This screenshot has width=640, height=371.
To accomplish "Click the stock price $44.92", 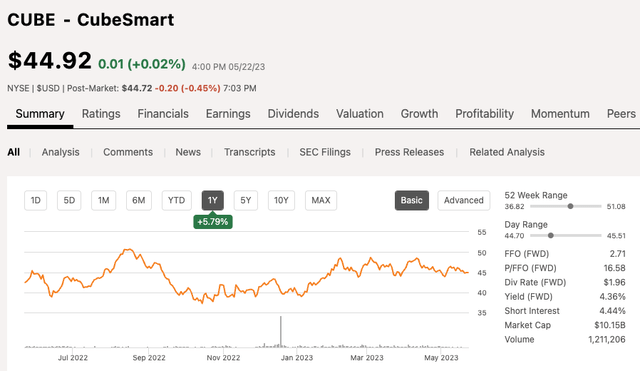I will click(x=49, y=61).
